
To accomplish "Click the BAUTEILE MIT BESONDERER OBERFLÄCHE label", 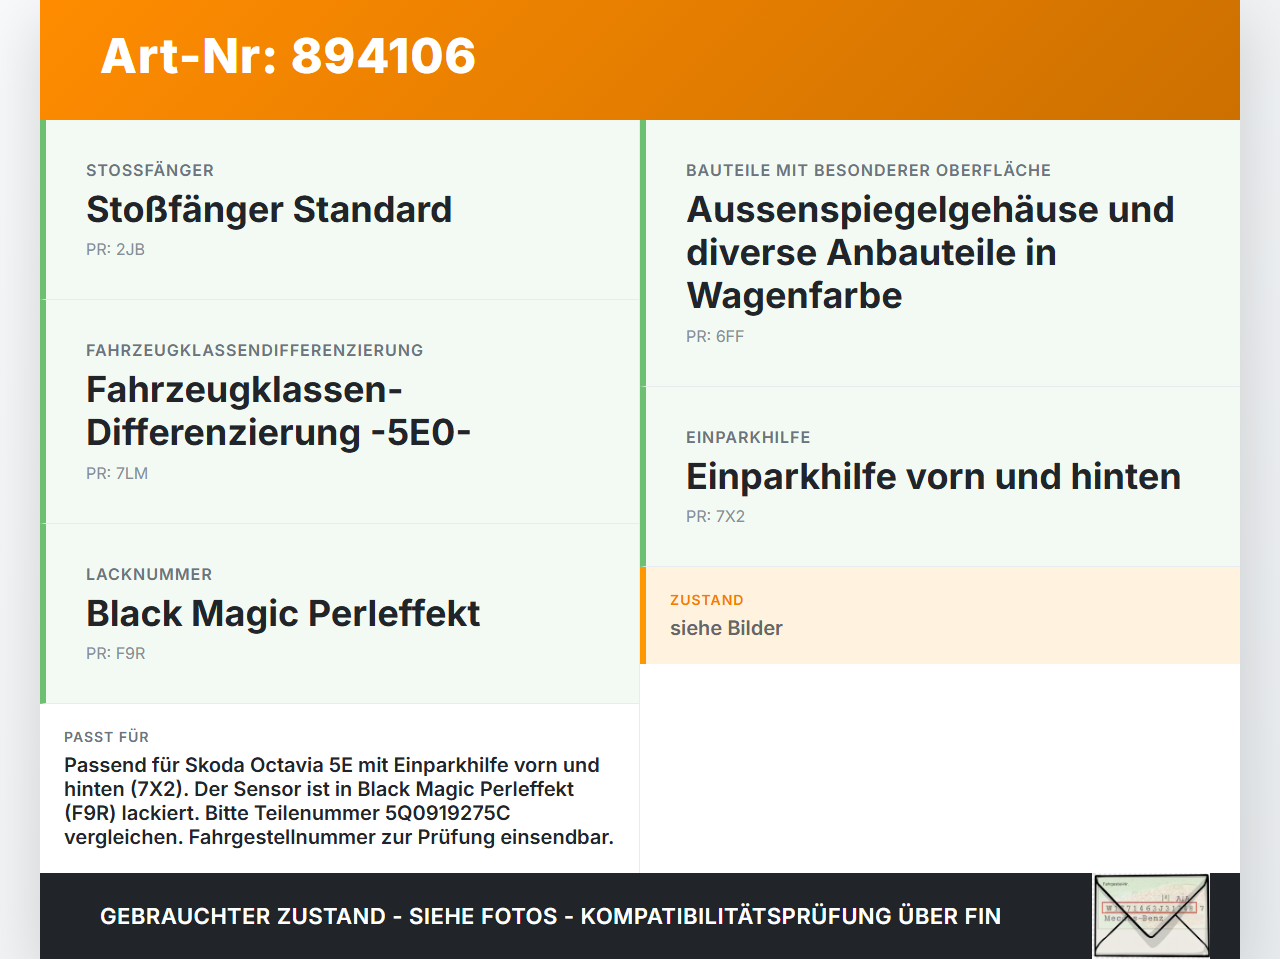I will pyautogui.click(x=868, y=171).
